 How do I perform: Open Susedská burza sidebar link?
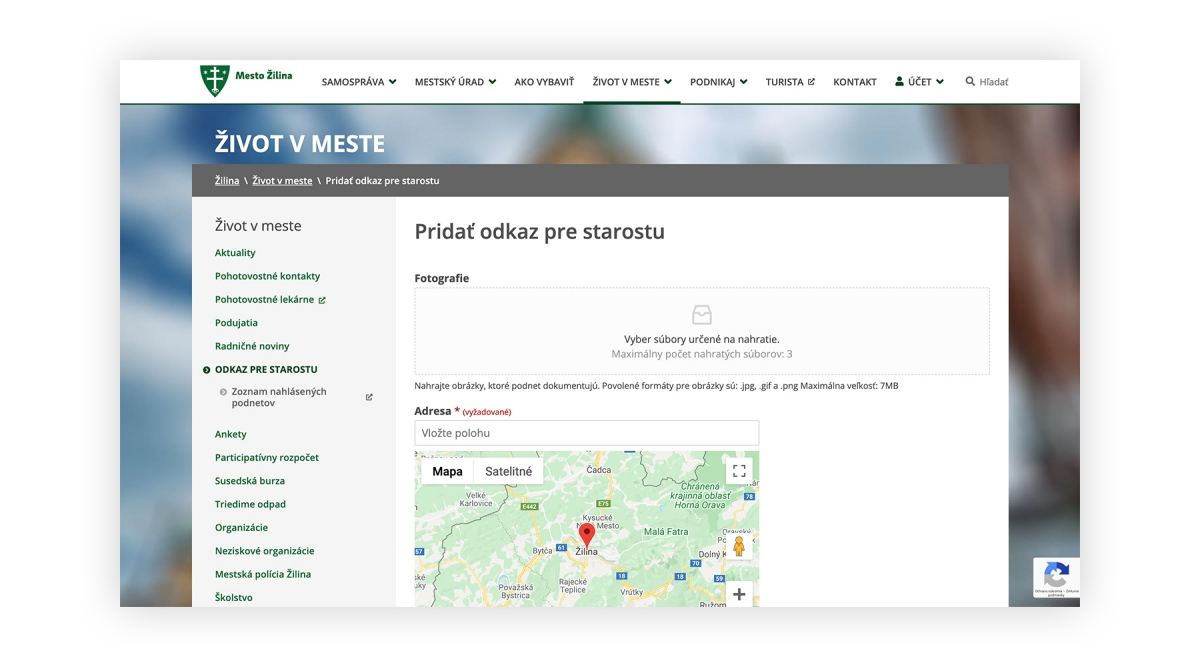(x=250, y=481)
